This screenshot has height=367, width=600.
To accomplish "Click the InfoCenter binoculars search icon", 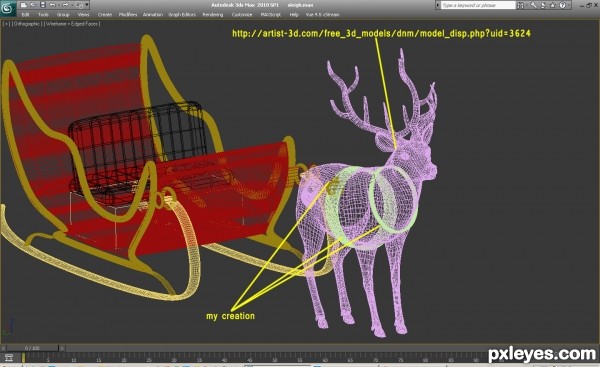I will (521, 5).
